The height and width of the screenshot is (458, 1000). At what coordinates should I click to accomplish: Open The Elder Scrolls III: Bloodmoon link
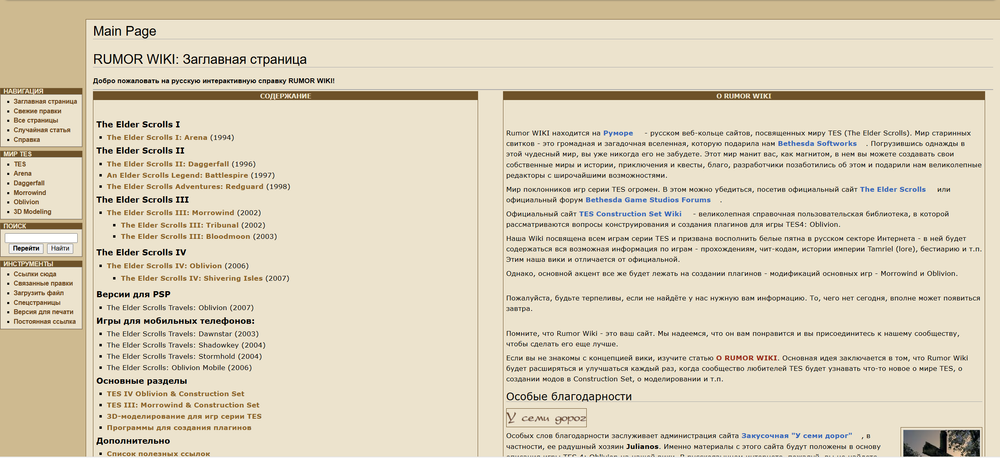[x=185, y=237]
